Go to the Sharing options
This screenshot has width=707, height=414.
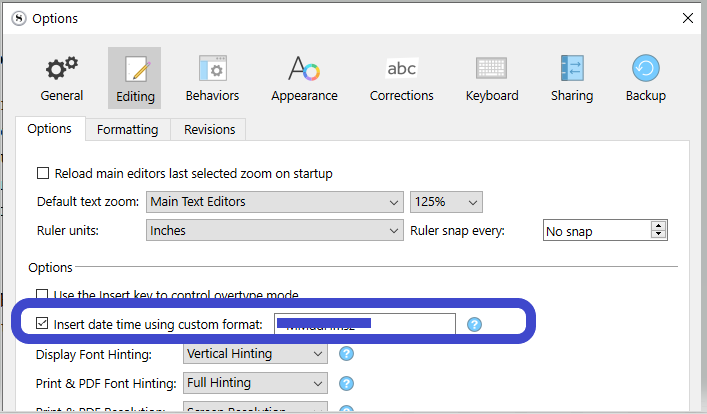tap(571, 78)
